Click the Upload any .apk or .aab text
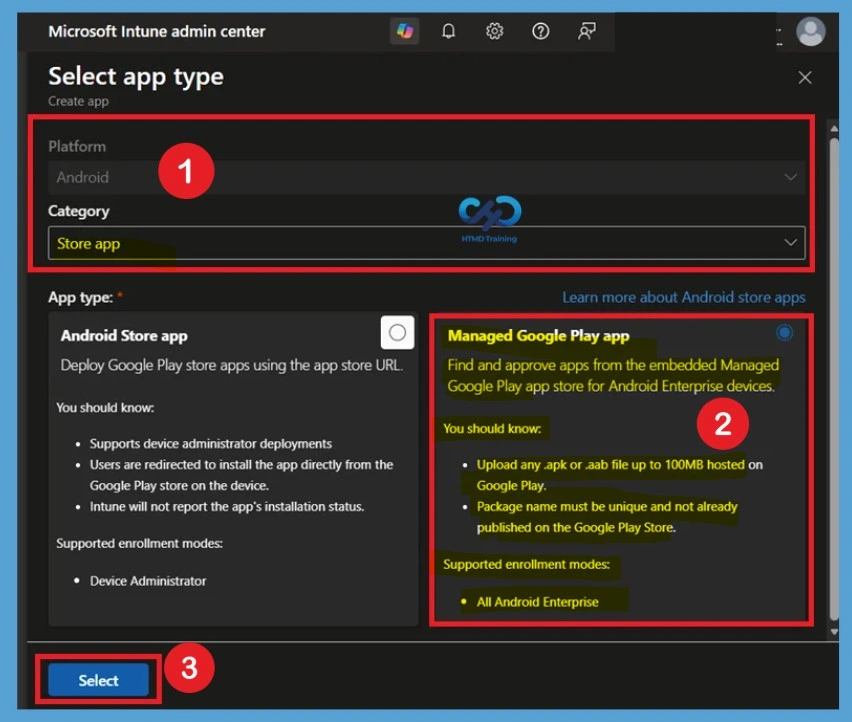 point(619,475)
